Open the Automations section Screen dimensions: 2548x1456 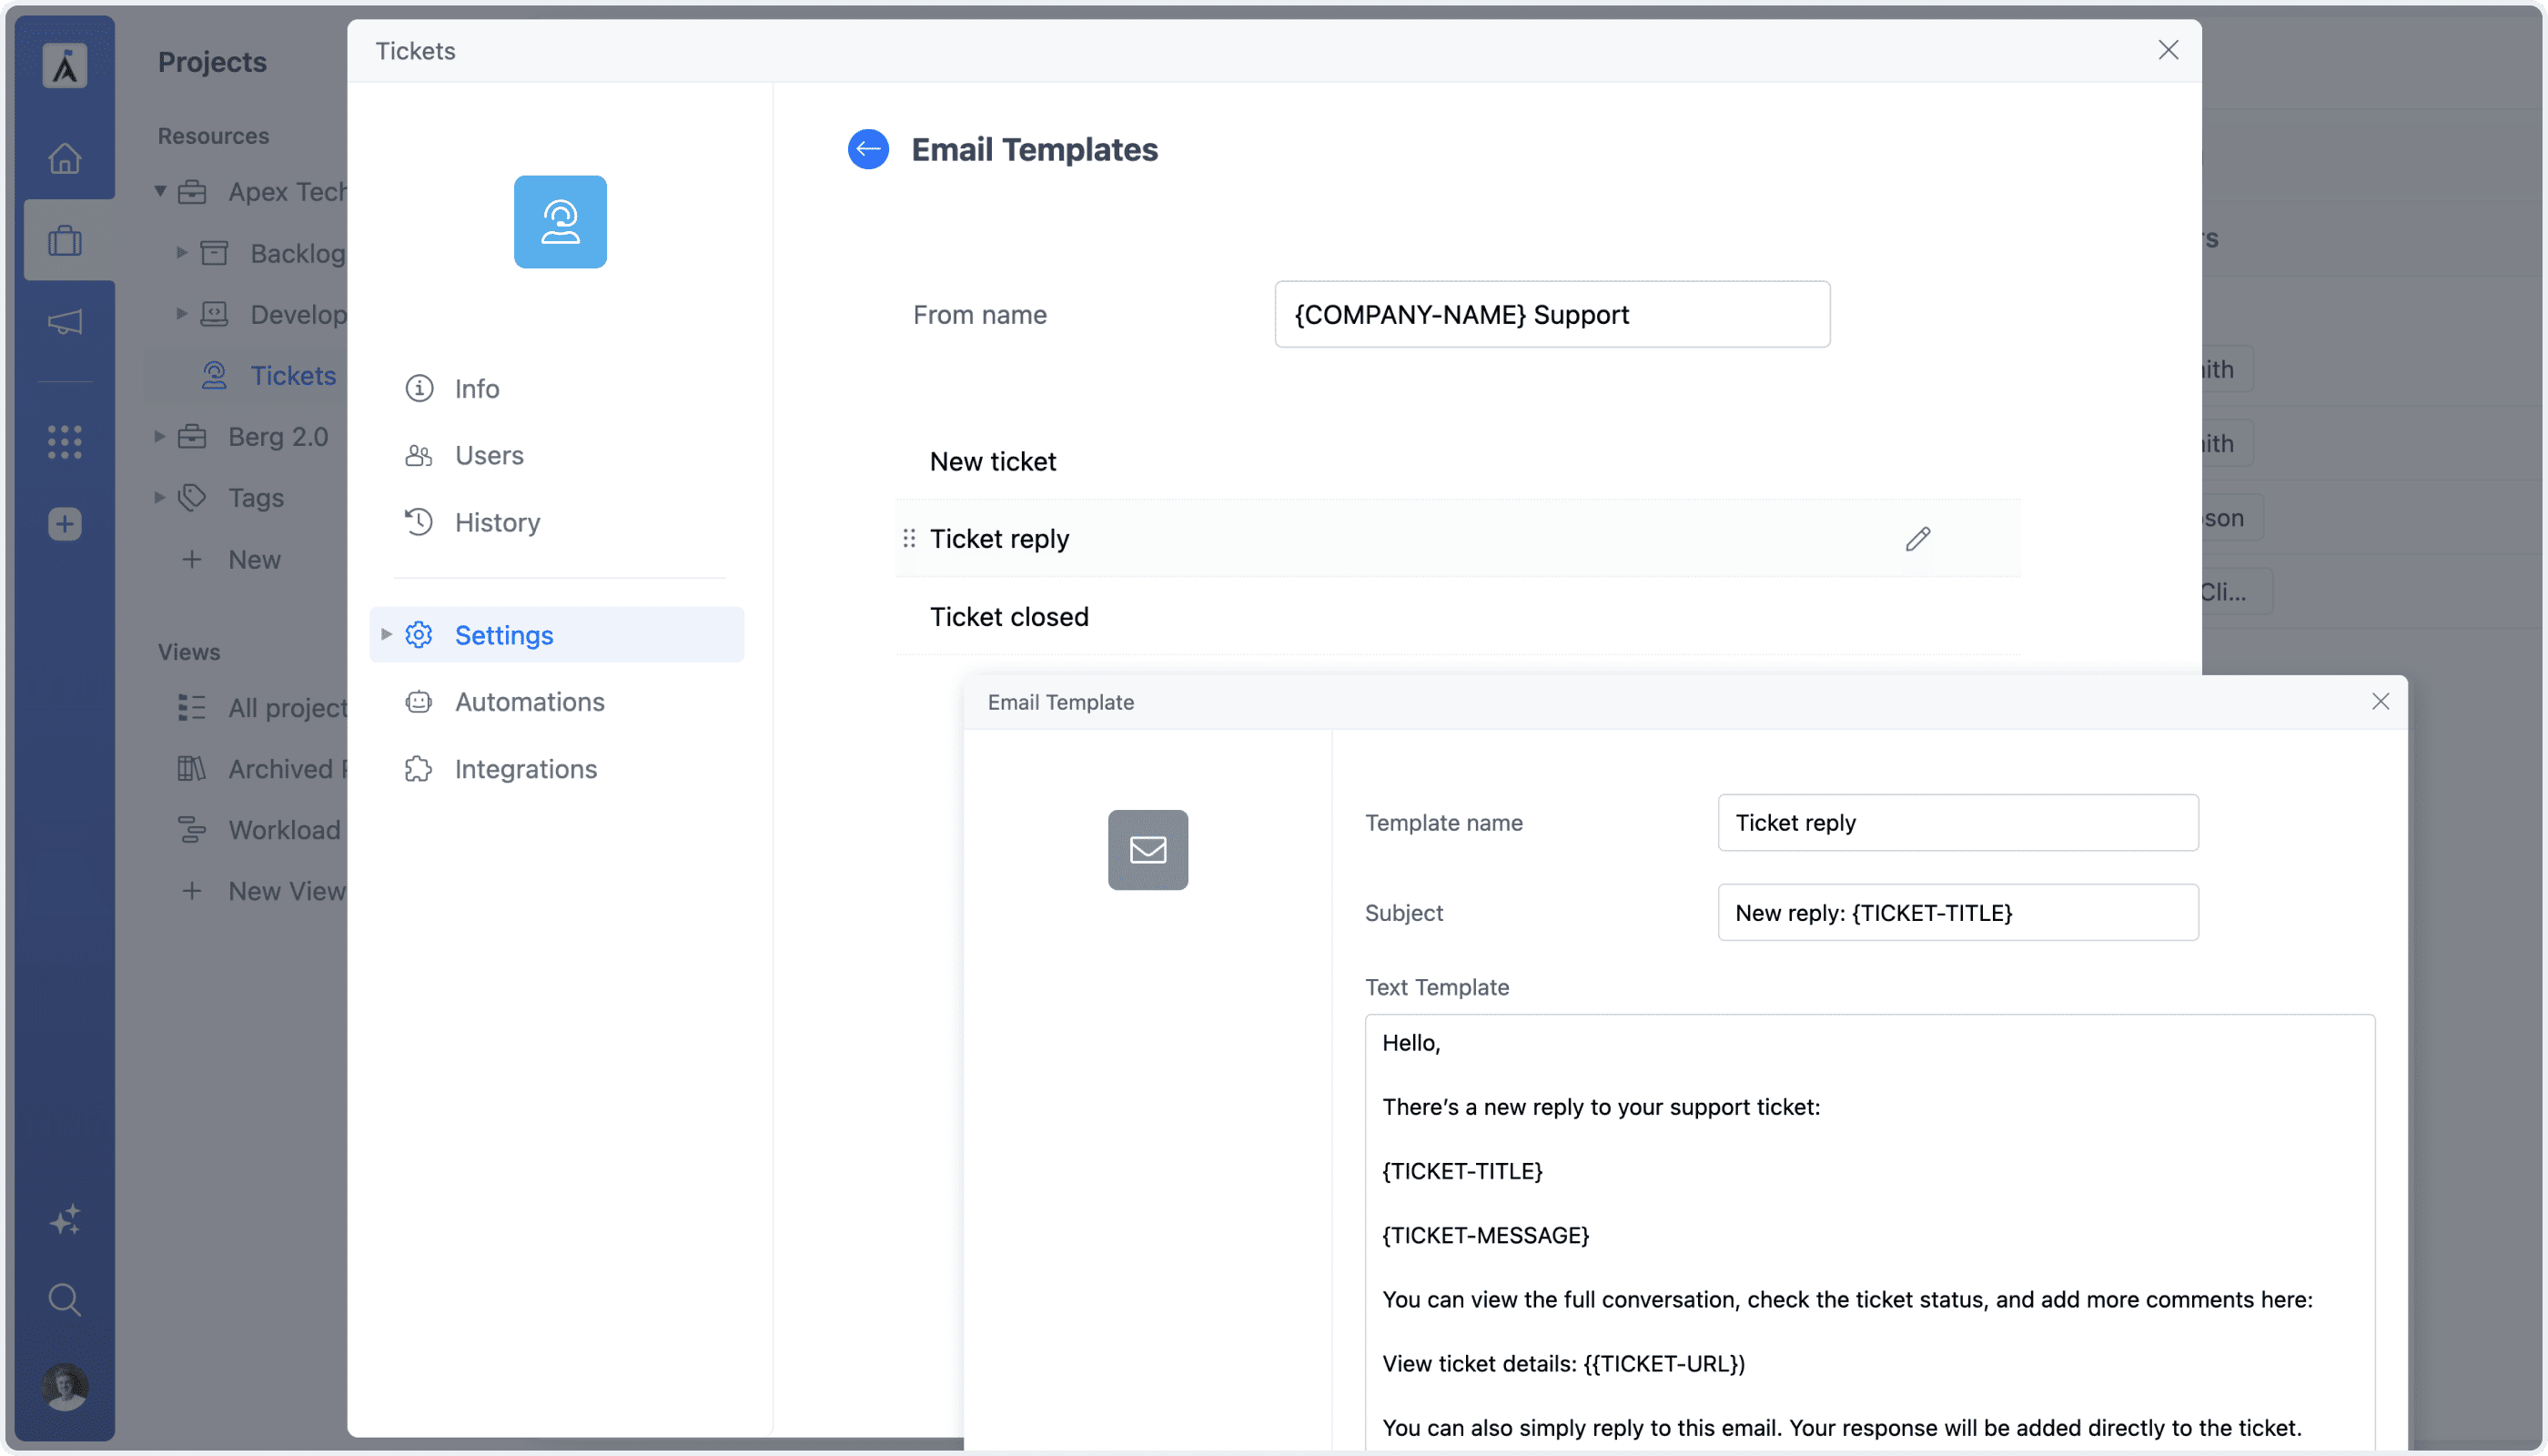point(557,701)
